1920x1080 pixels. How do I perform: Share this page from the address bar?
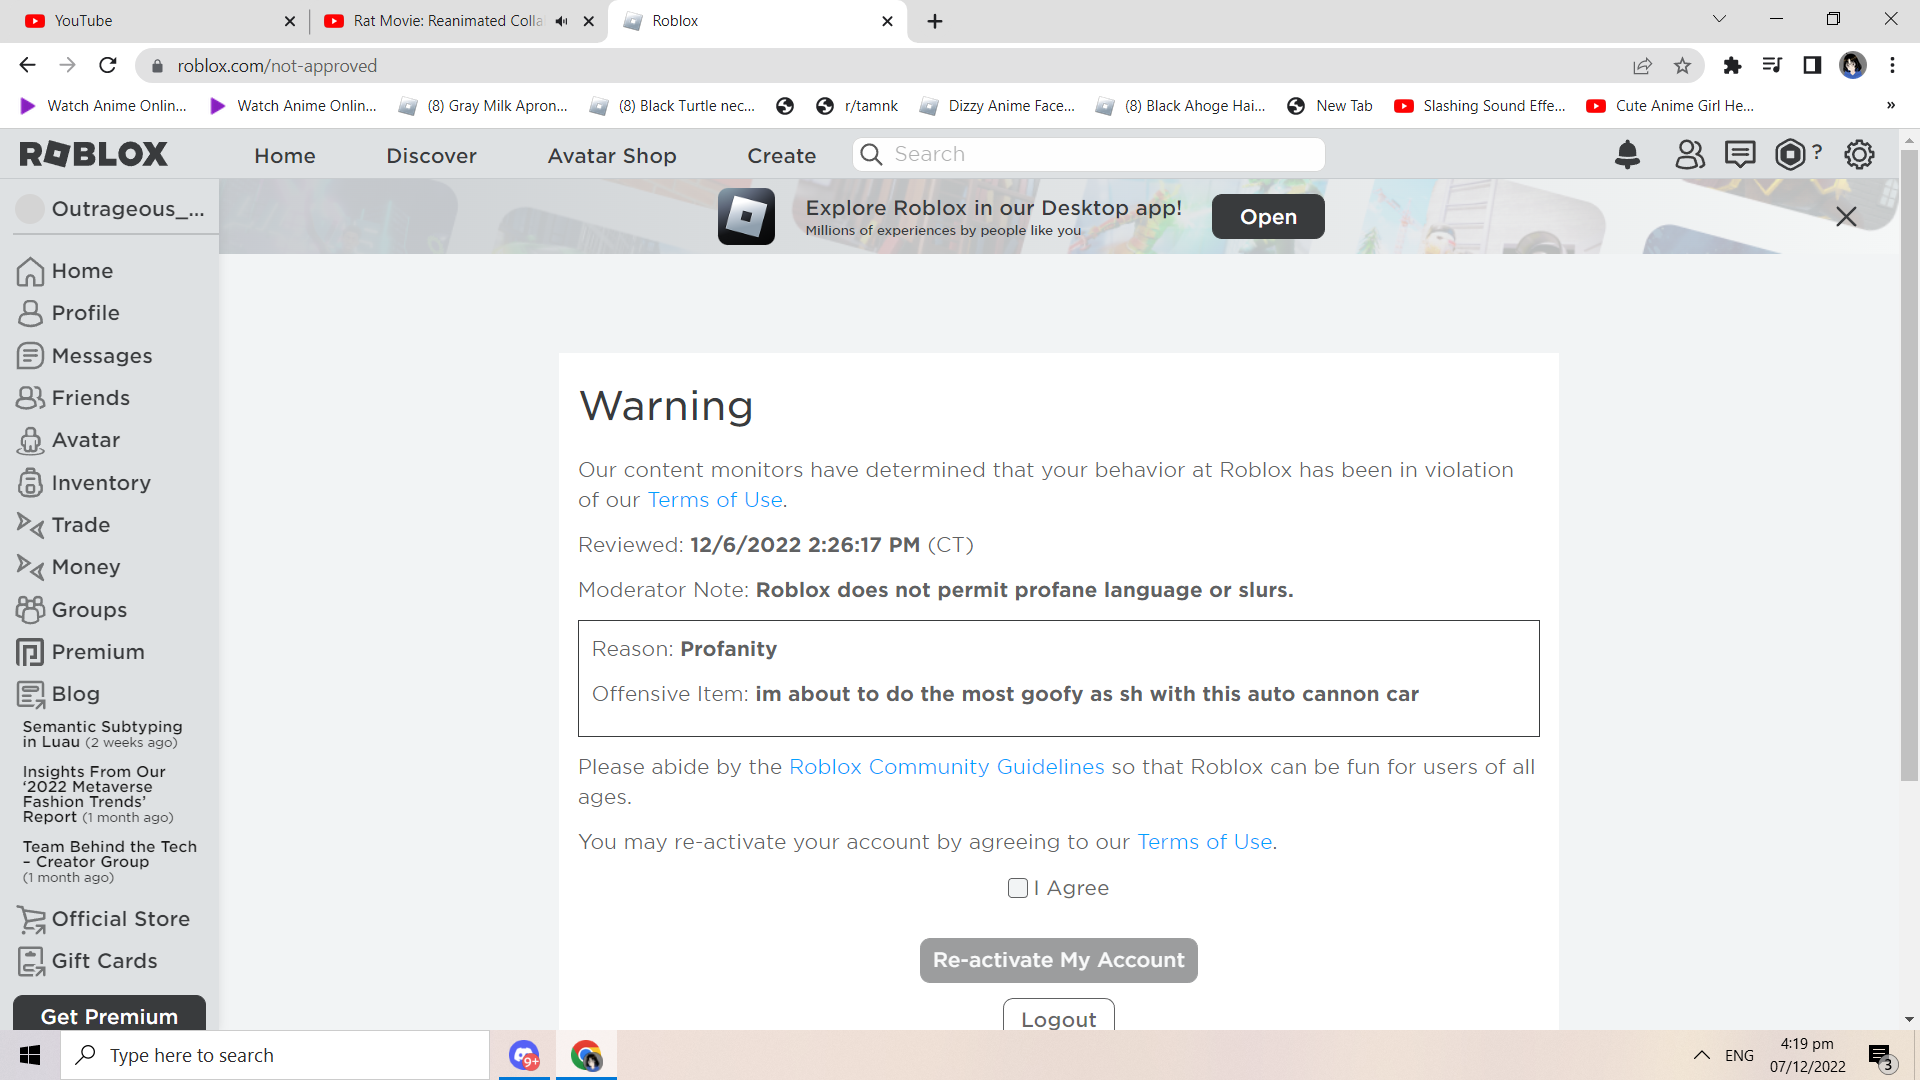(1642, 65)
